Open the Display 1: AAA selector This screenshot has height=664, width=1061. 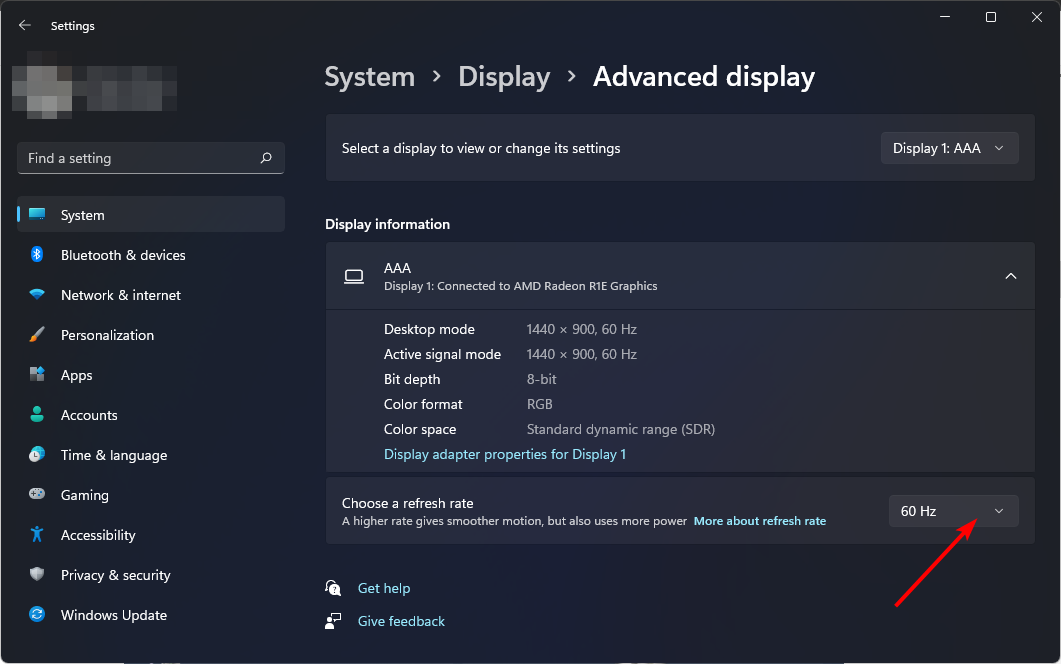coord(948,147)
